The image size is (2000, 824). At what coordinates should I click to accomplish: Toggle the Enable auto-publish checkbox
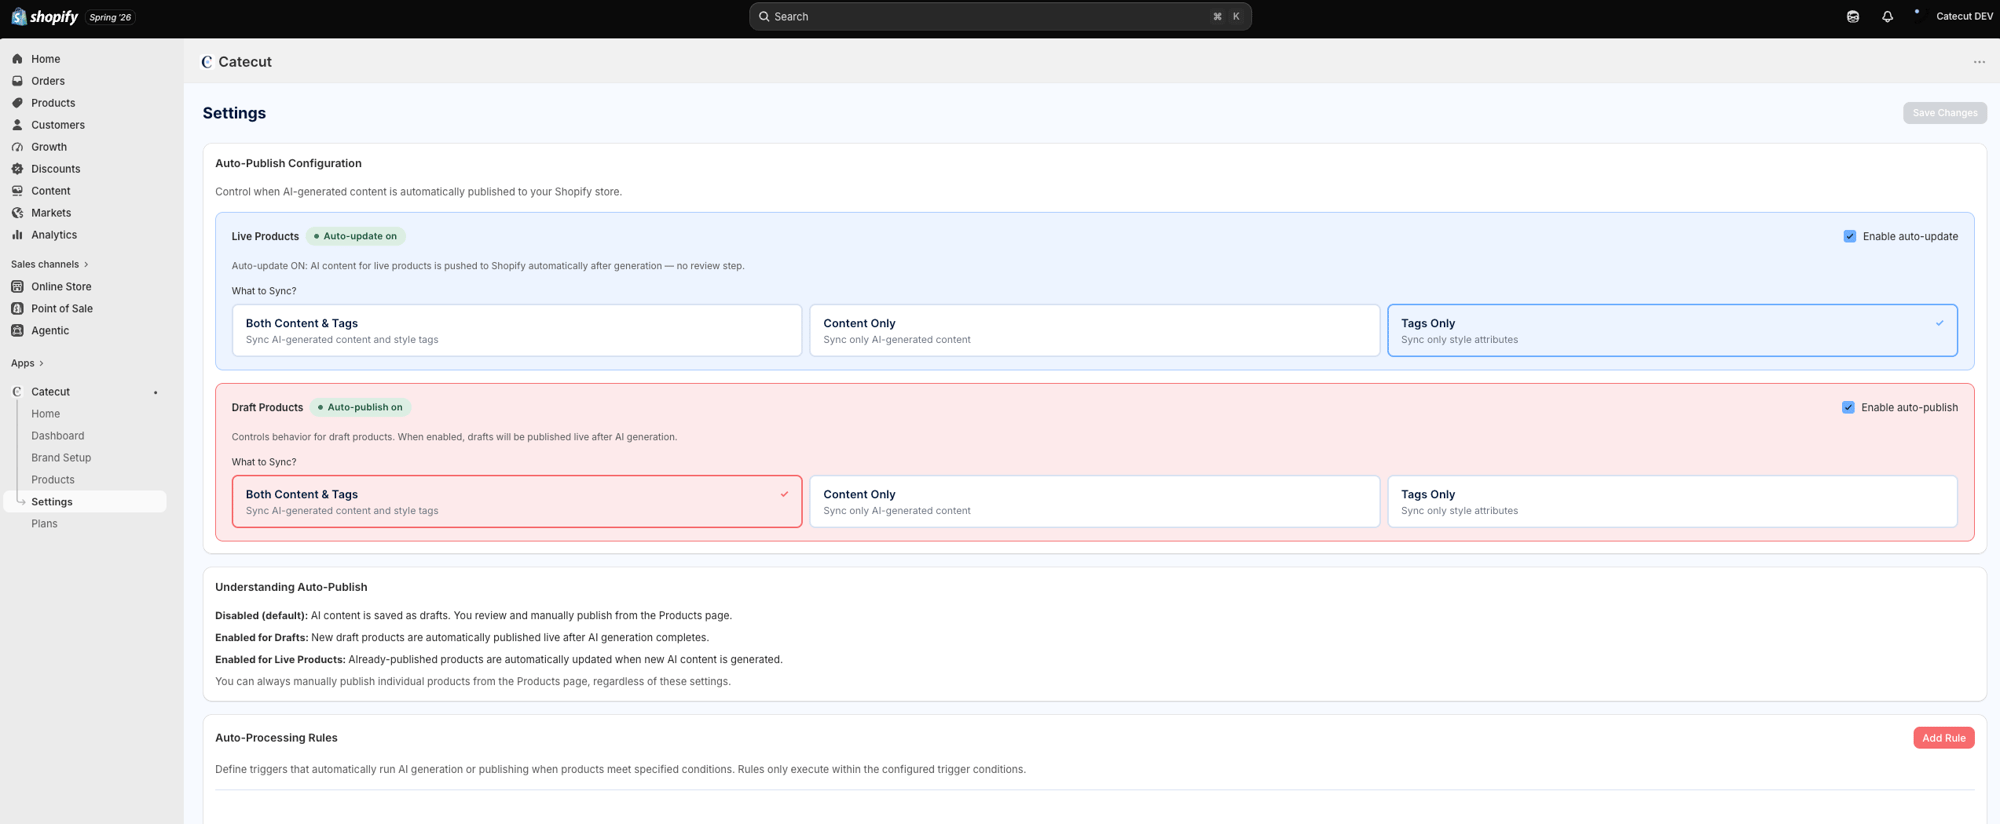click(x=1848, y=407)
